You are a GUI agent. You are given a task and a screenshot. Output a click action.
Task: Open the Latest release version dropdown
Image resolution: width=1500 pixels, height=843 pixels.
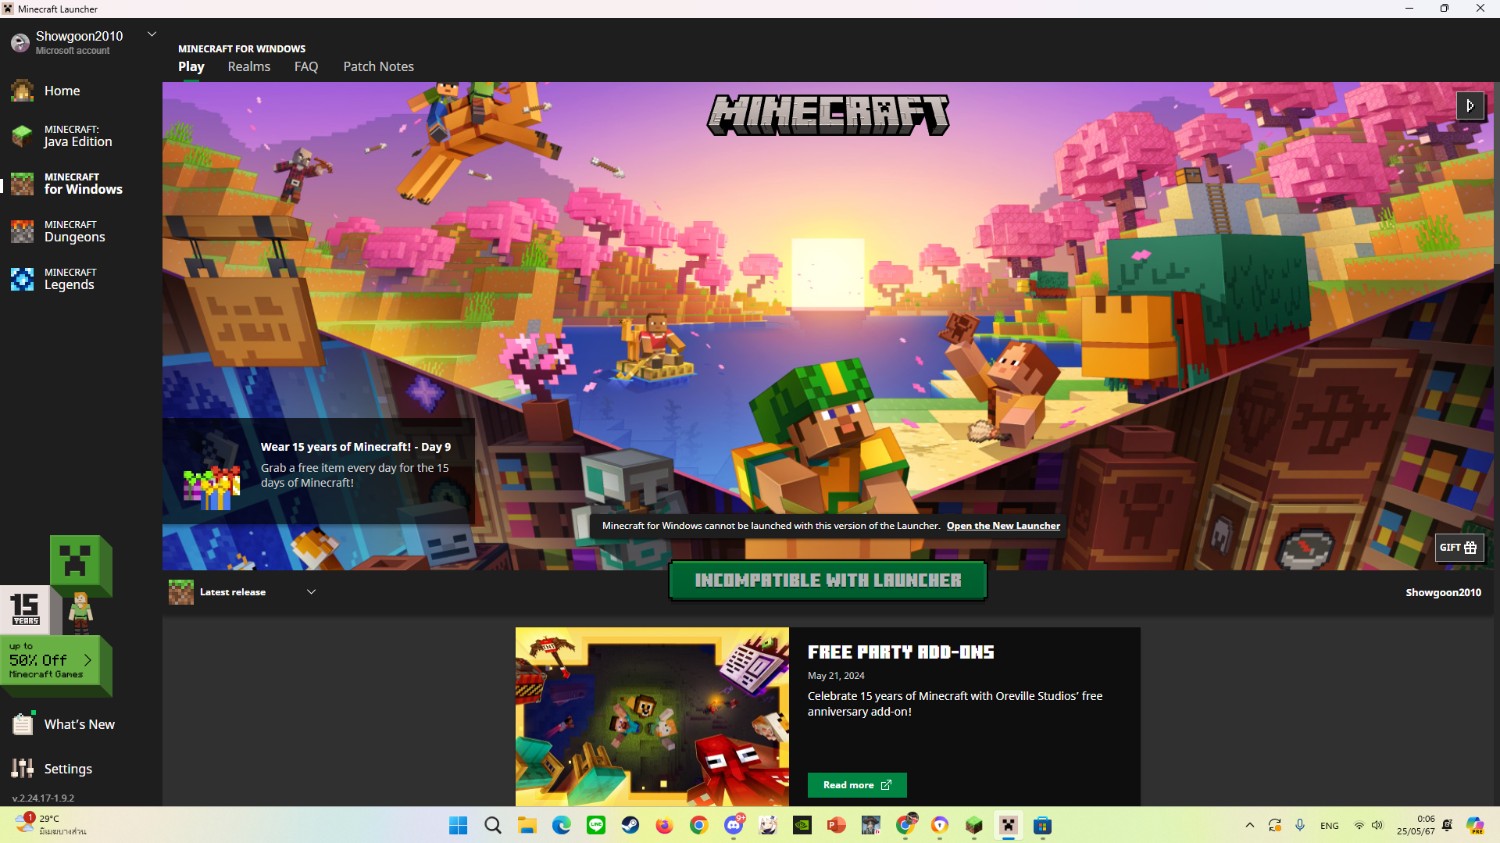coord(243,592)
